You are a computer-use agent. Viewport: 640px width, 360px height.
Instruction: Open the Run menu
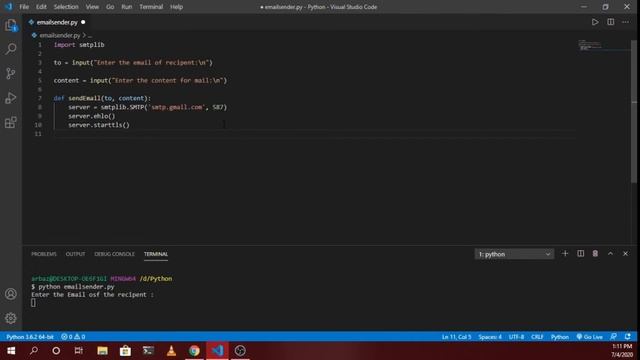[127, 7]
